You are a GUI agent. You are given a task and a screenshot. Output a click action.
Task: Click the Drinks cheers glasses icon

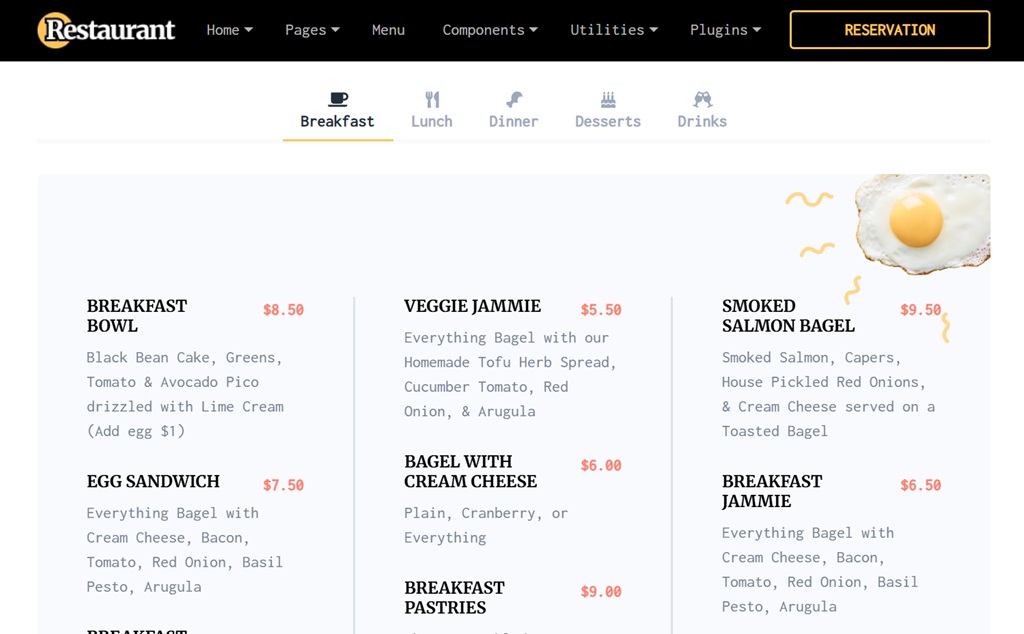pyautogui.click(x=702, y=99)
